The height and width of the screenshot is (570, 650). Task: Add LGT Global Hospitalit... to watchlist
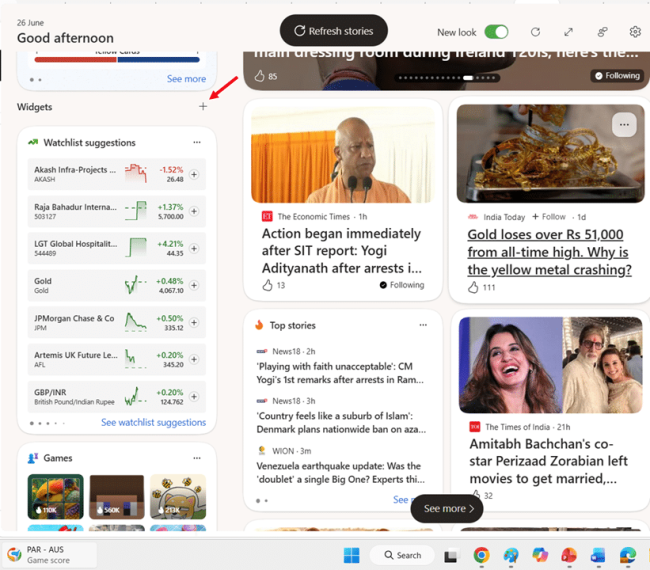point(194,248)
